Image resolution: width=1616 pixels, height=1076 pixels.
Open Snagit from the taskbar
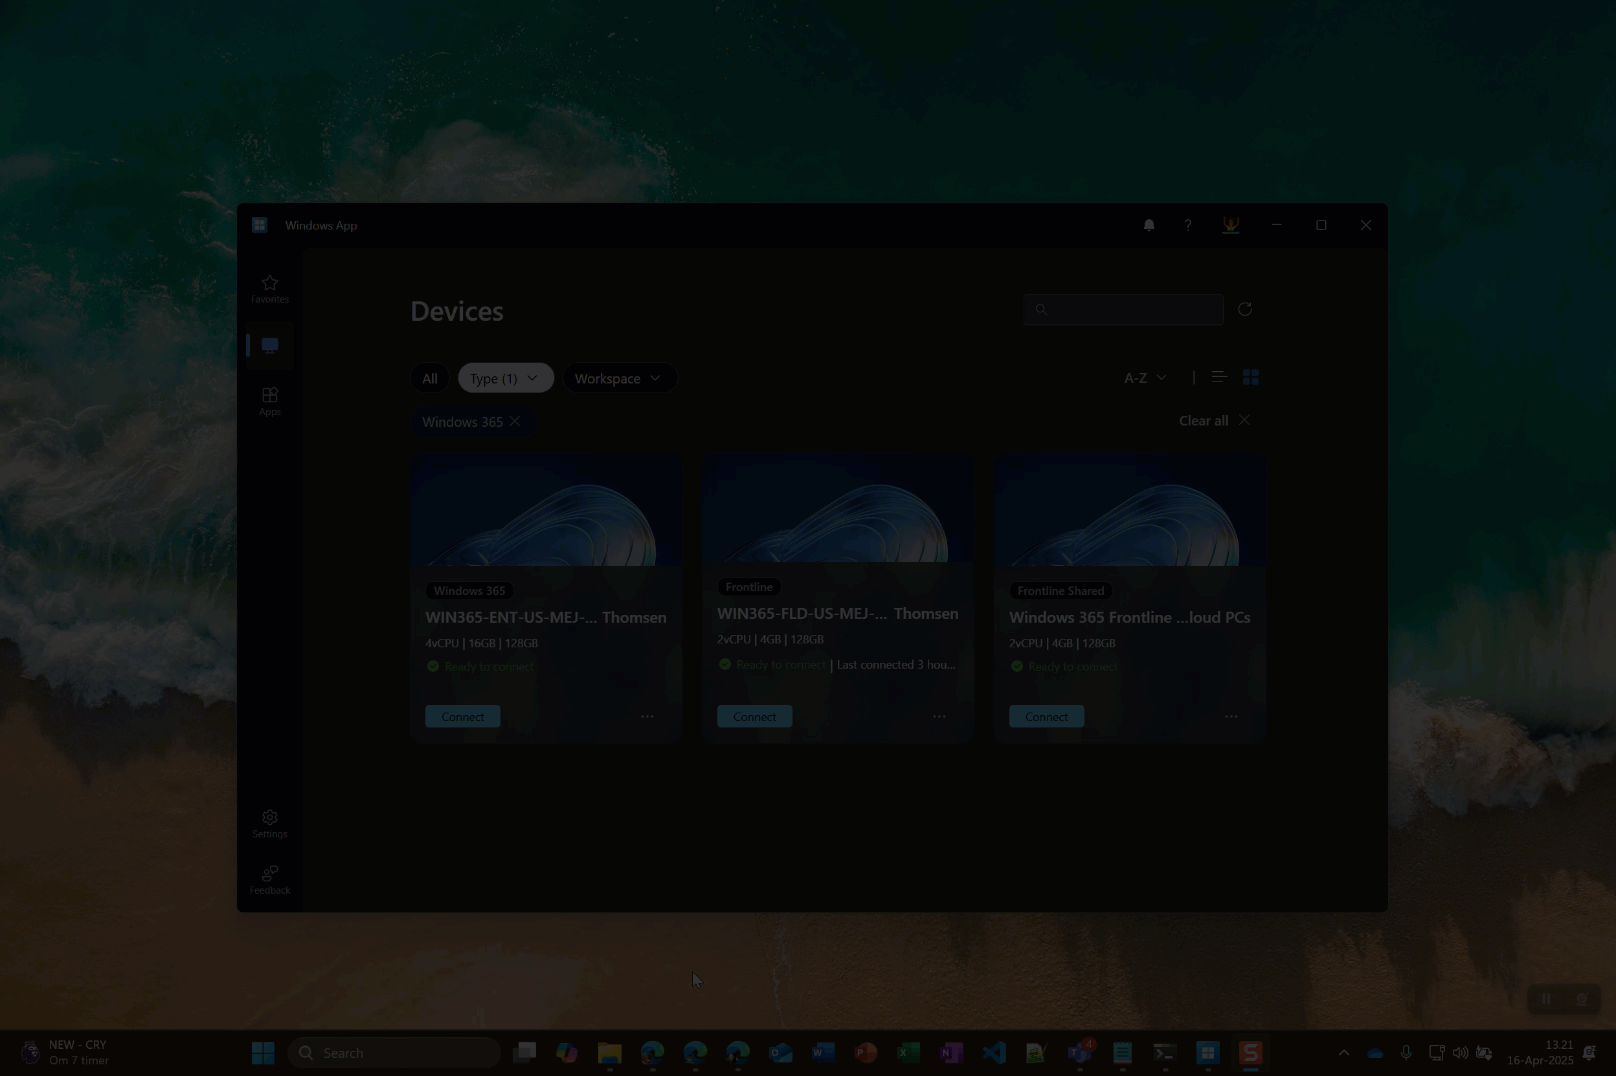point(1251,1053)
